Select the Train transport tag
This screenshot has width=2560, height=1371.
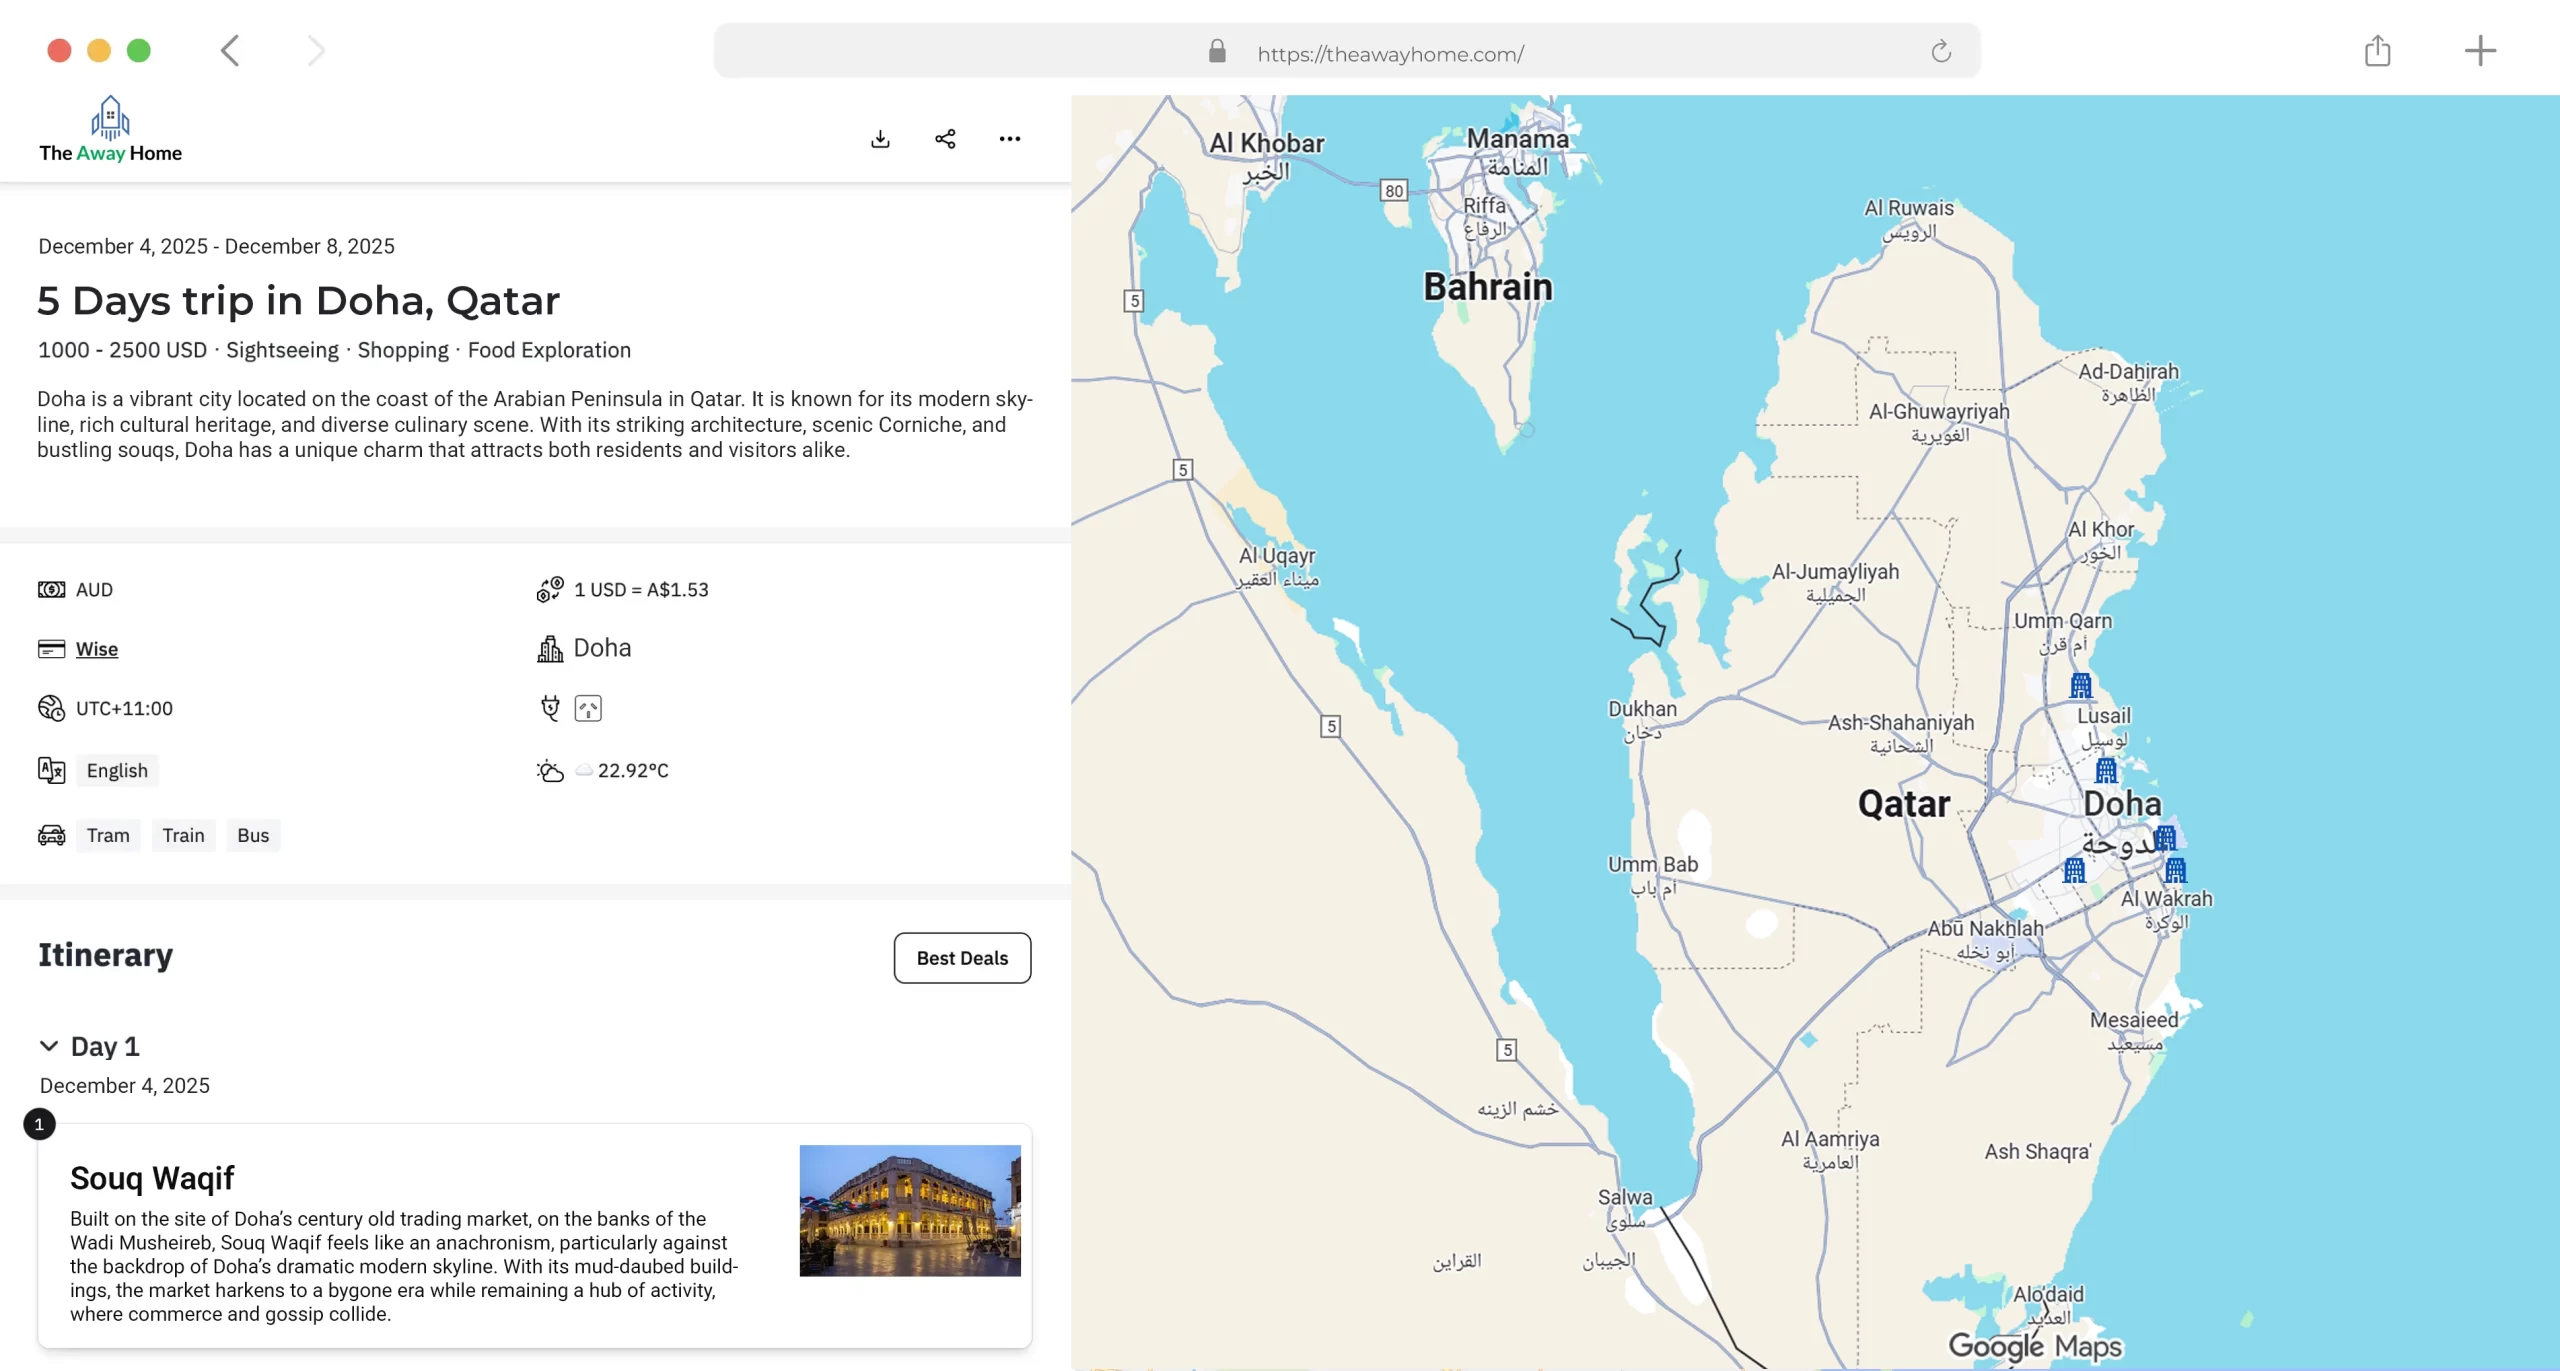(183, 836)
